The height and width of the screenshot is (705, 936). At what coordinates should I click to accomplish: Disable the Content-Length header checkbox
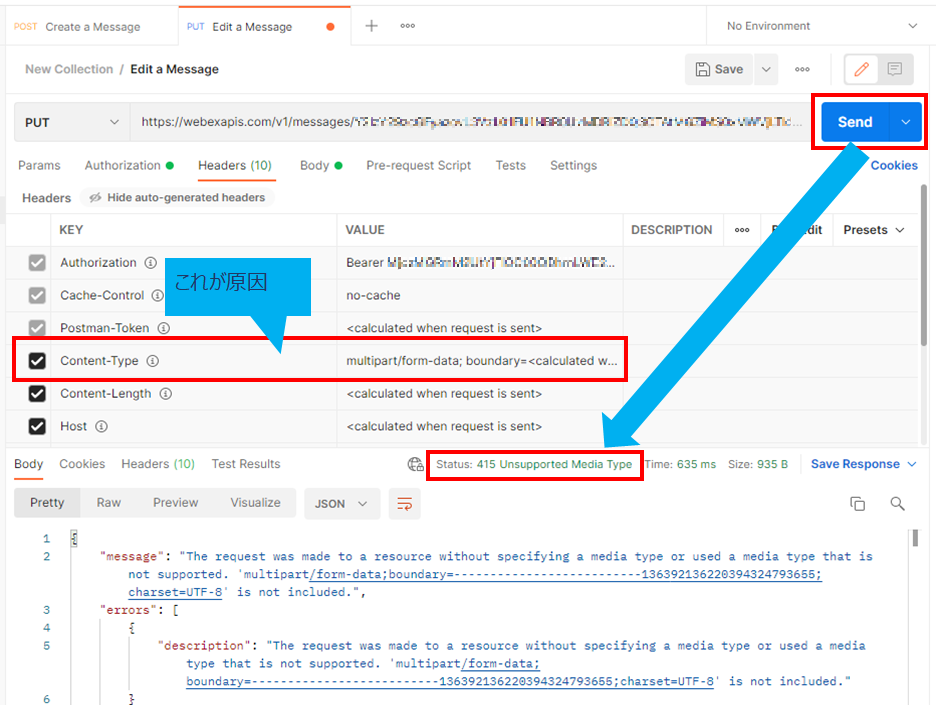click(x=37, y=393)
